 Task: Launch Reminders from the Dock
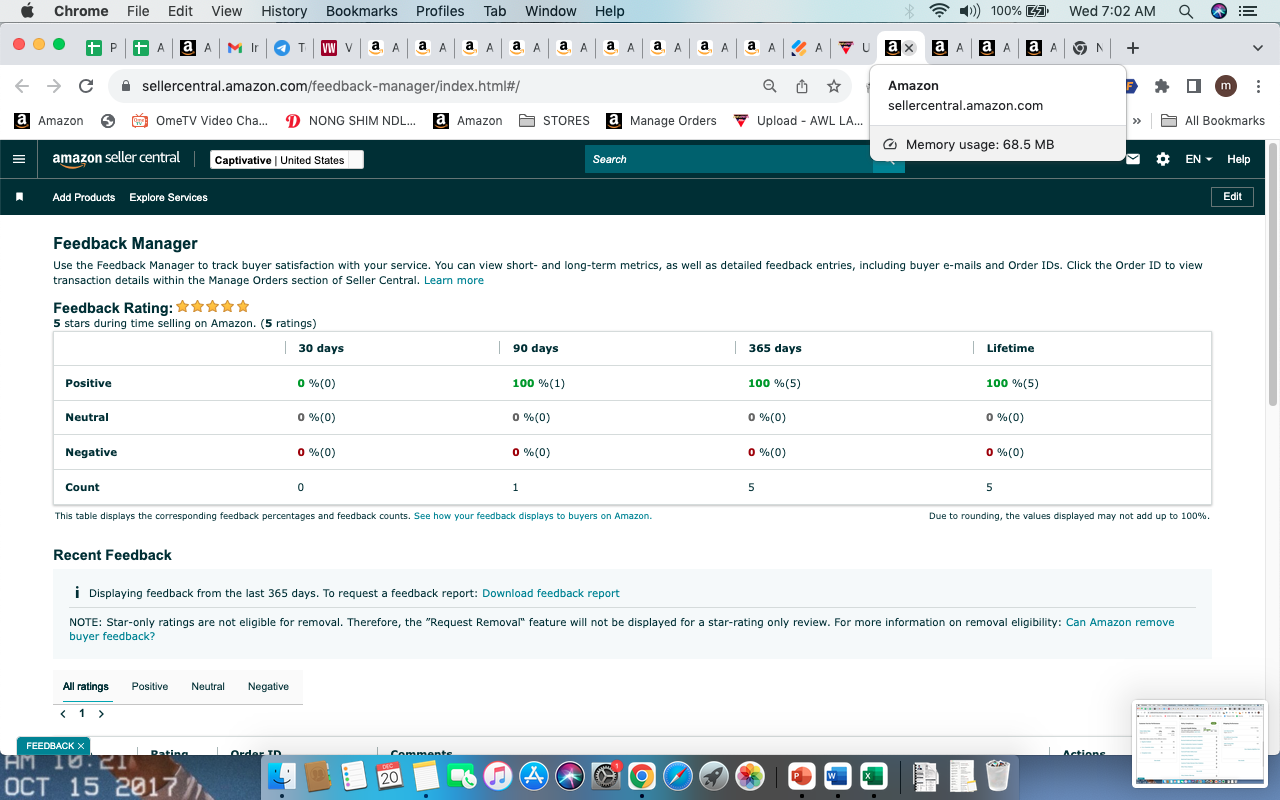point(353,776)
